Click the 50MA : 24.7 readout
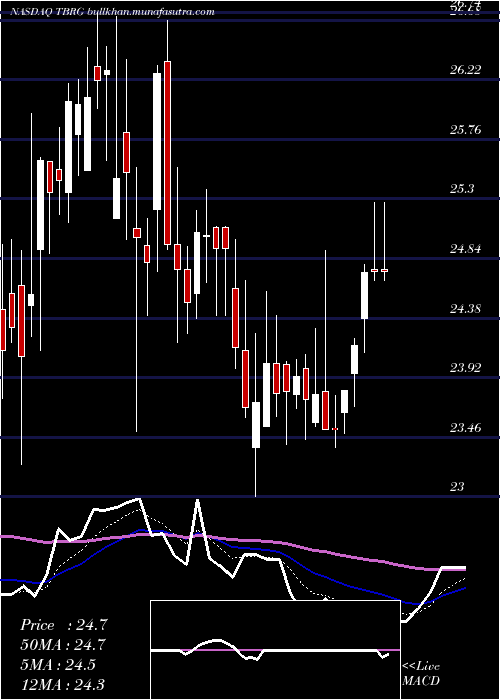This screenshot has width=500, height=700. [64, 645]
